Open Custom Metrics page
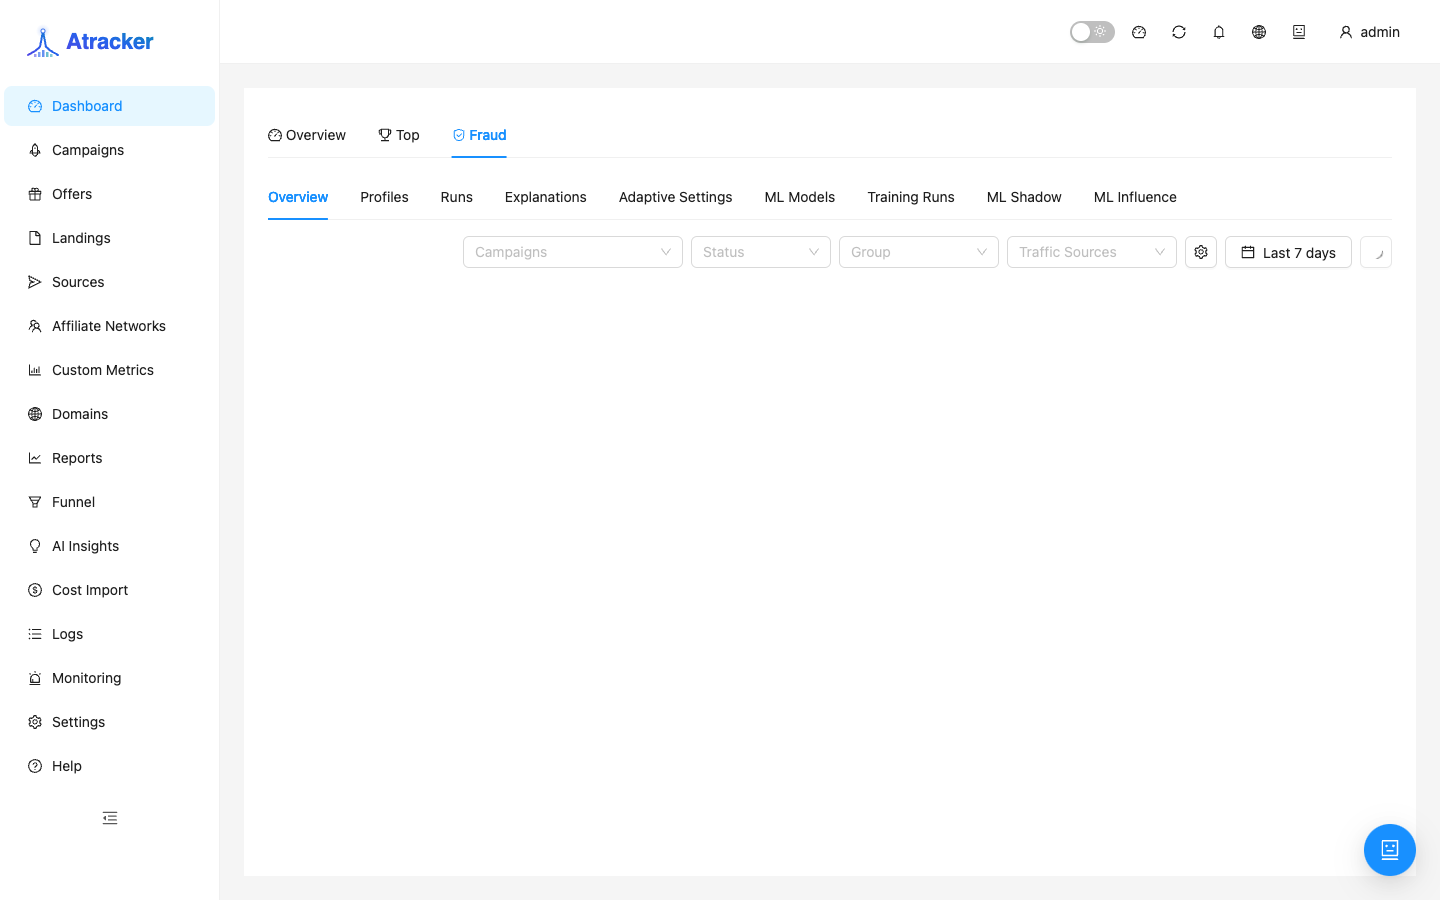Screen dimensions: 1440x900 coord(109,370)
